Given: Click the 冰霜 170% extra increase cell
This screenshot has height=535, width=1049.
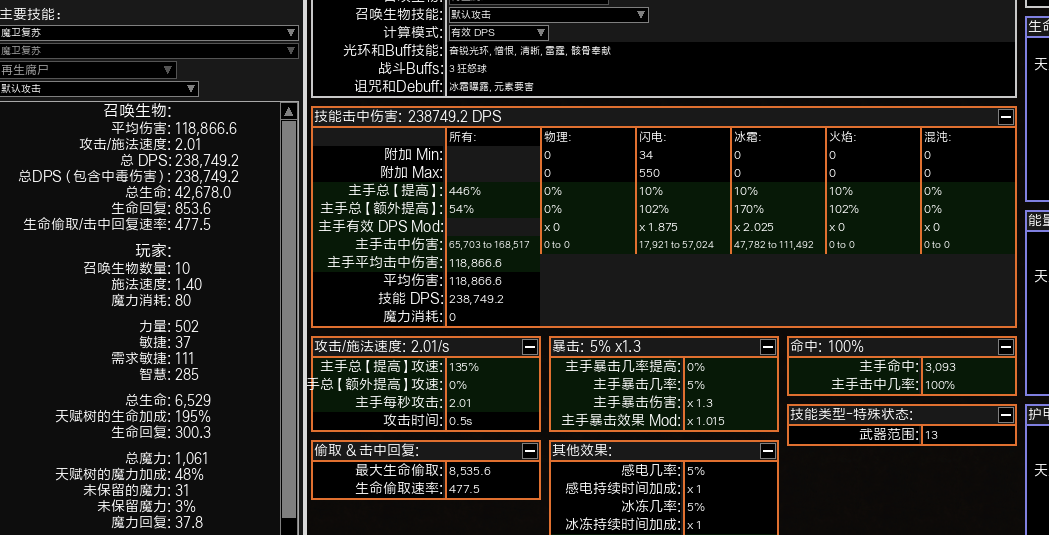Looking at the screenshot, I should pos(778,209).
